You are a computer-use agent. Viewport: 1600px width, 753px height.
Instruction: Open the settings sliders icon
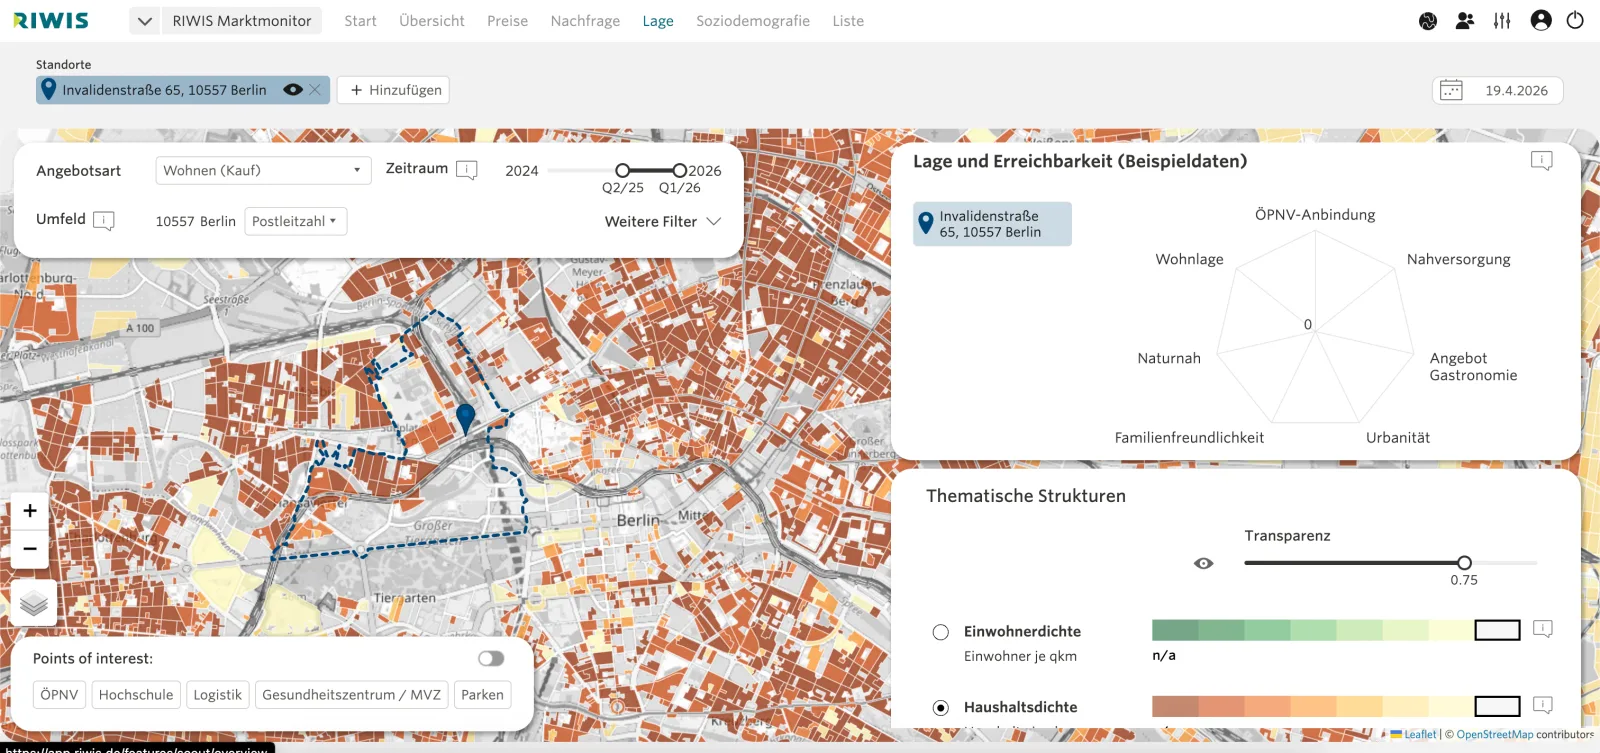[x=1502, y=20]
